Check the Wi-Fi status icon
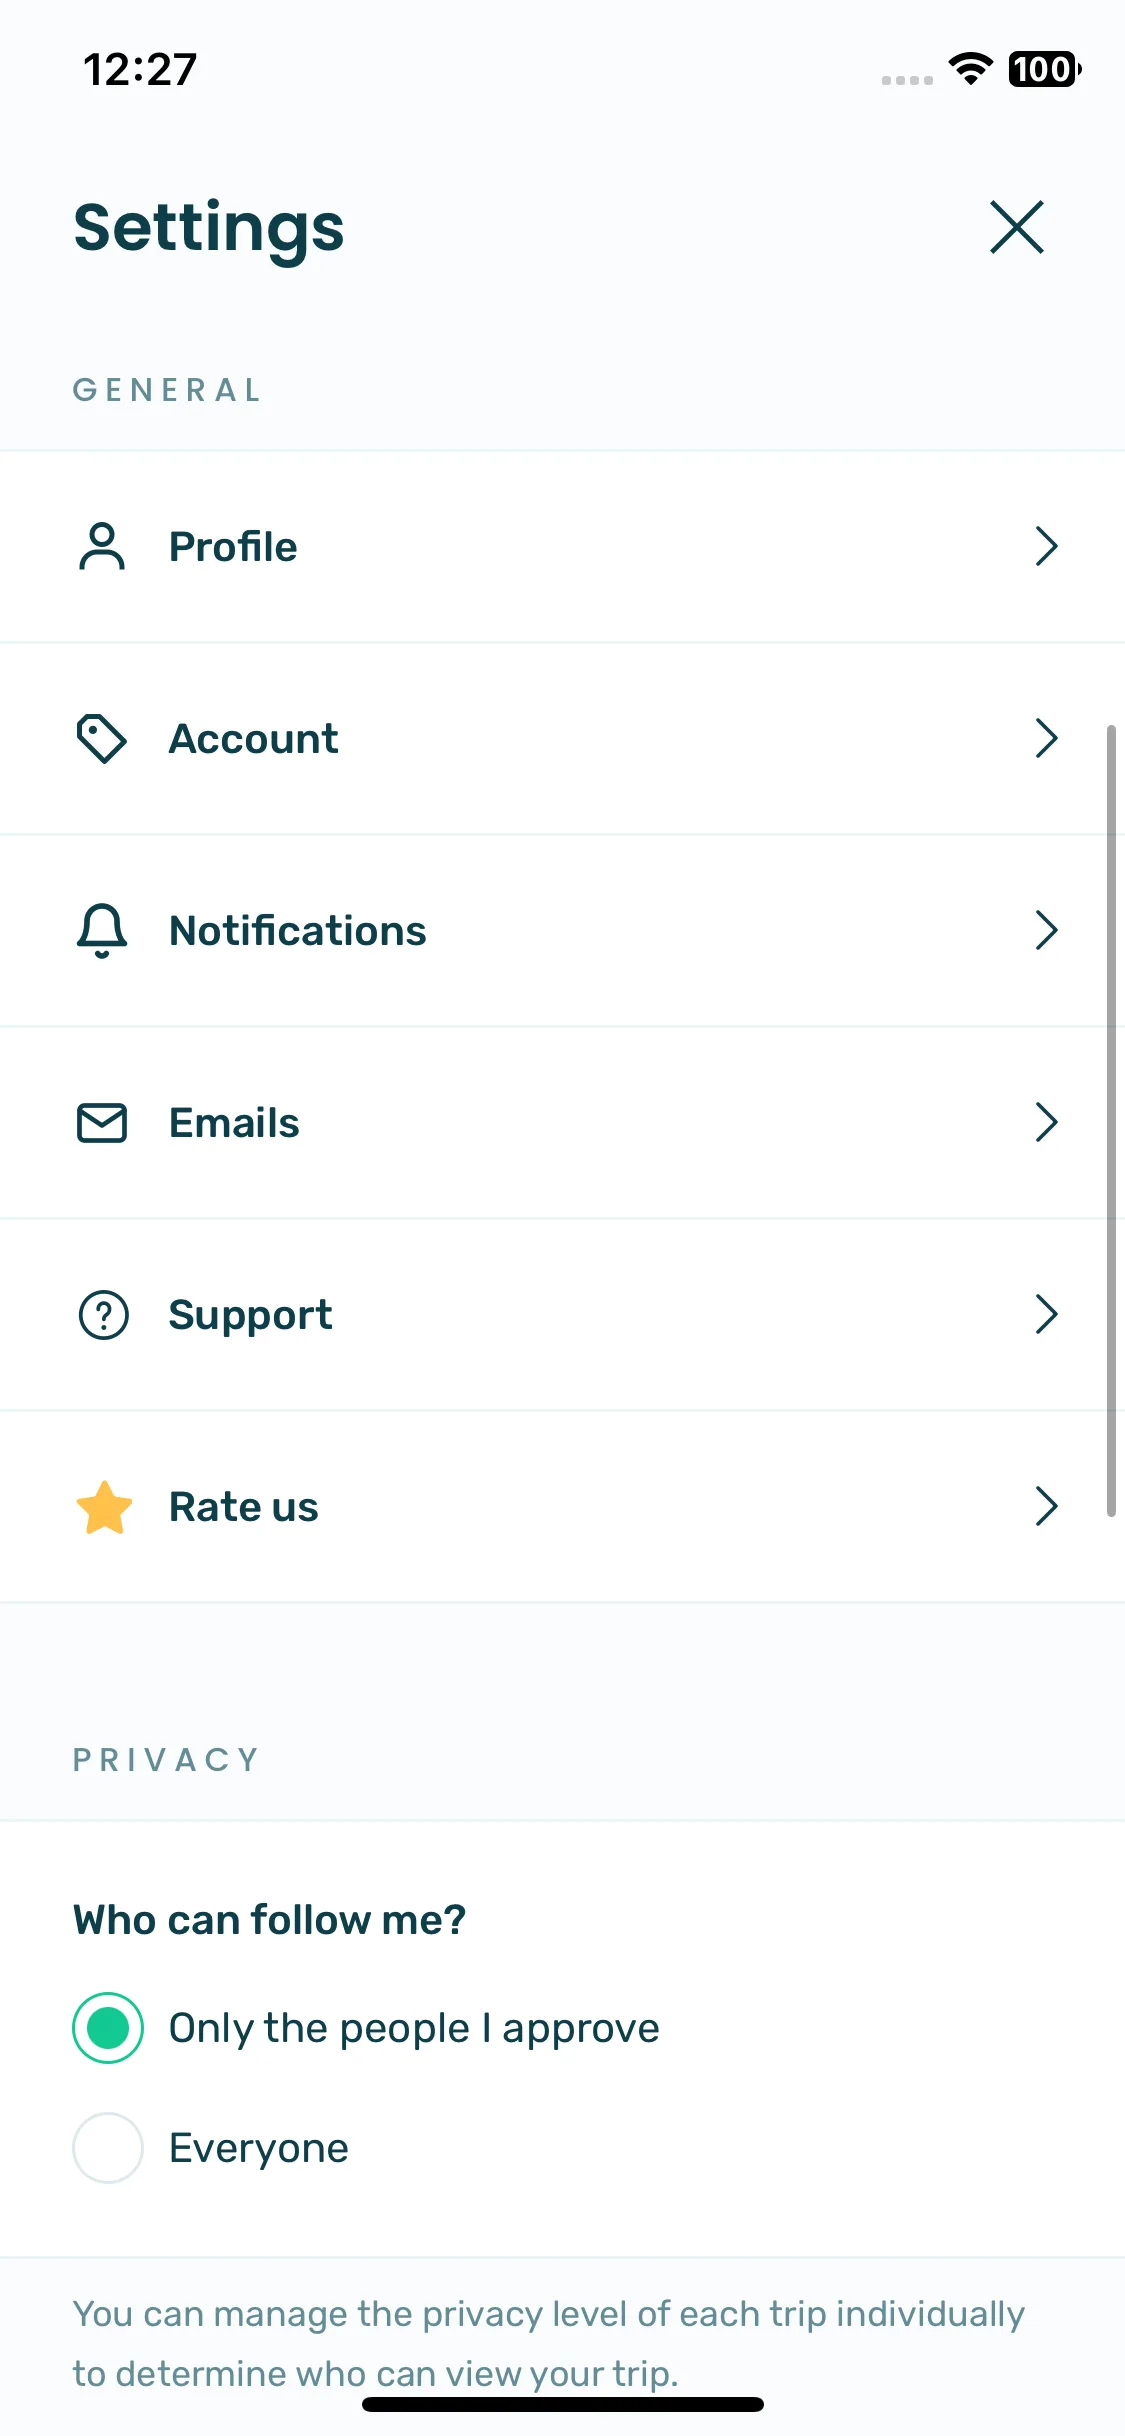Viewport: 1125px width, 2436px height. point(970,69)
